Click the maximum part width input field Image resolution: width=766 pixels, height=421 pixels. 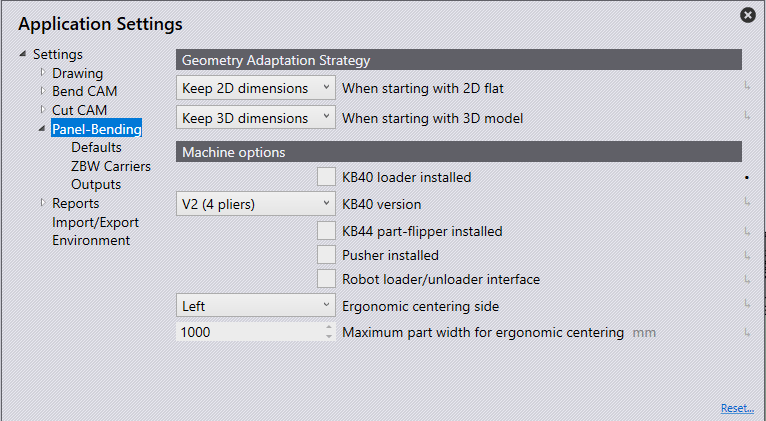point(250,332)
